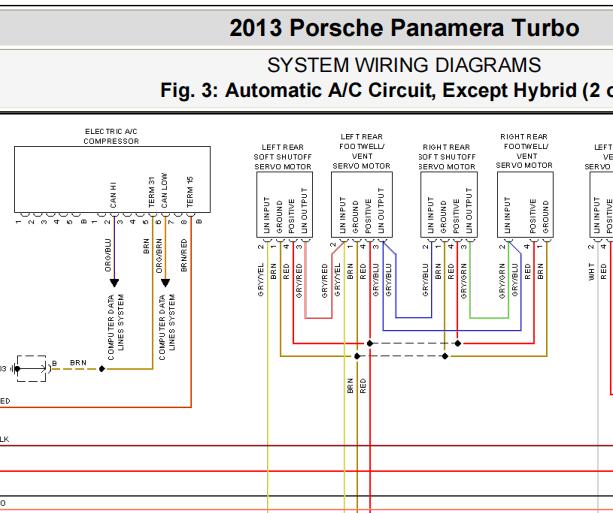This screenshot has height=513, width=613.
Task: Click the vertical "RED" label below power junction
Action: click(x=363, y=386)
